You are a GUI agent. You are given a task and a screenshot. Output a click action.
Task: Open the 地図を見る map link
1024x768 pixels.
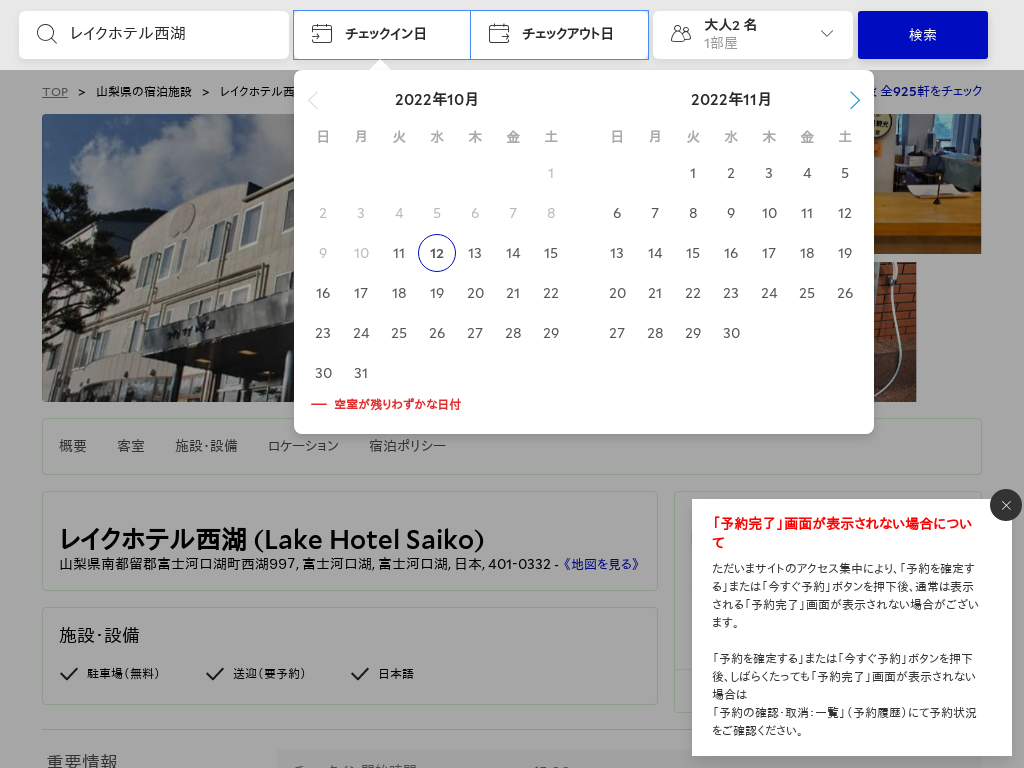tap(600, 564)
